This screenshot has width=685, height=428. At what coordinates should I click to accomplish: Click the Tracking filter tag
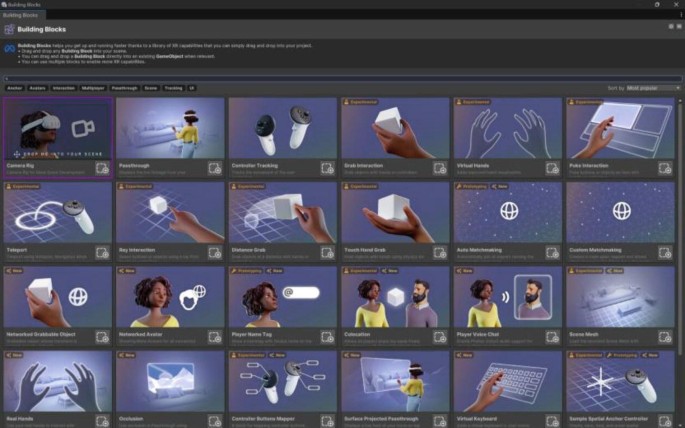pyautogui.click(x=172, y=88)
